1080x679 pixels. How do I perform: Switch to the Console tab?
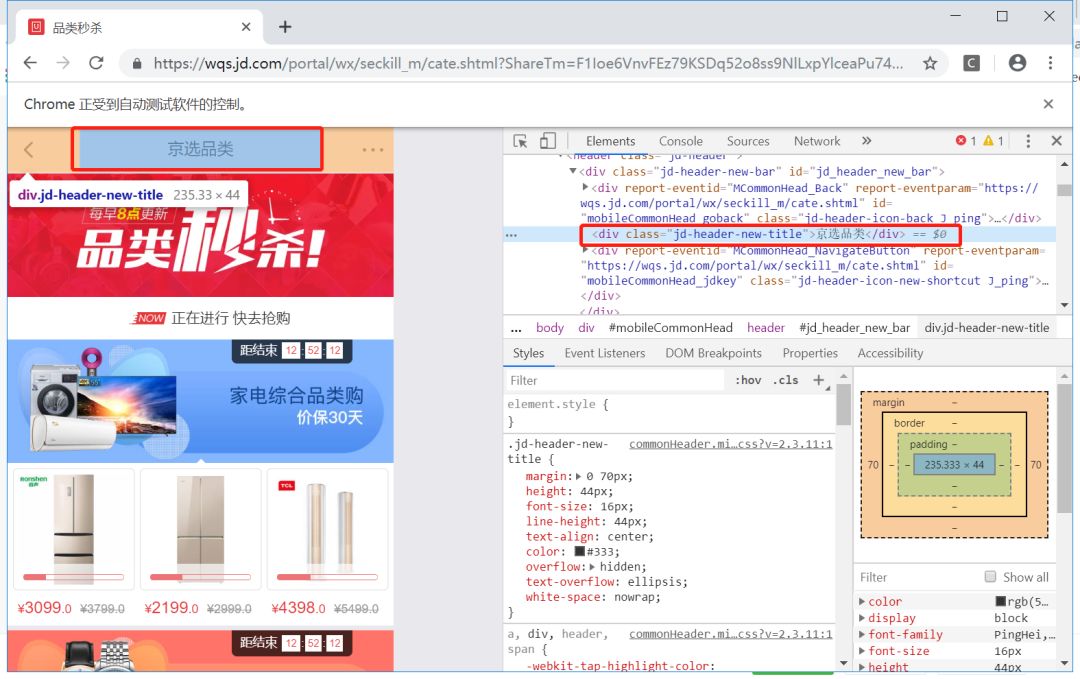681,141
